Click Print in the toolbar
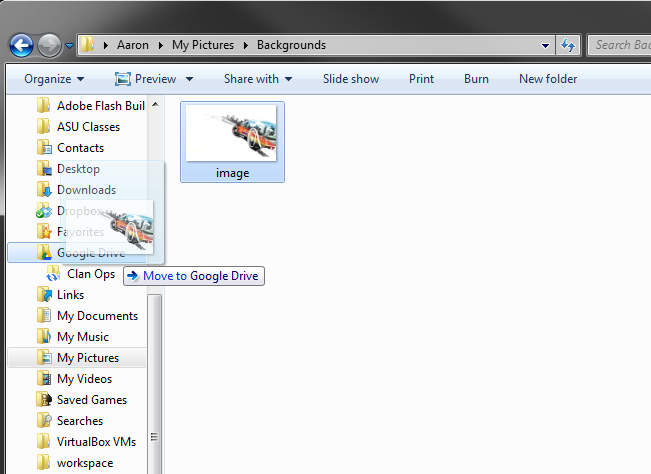651x474 pixels. (x=421, y=79)
